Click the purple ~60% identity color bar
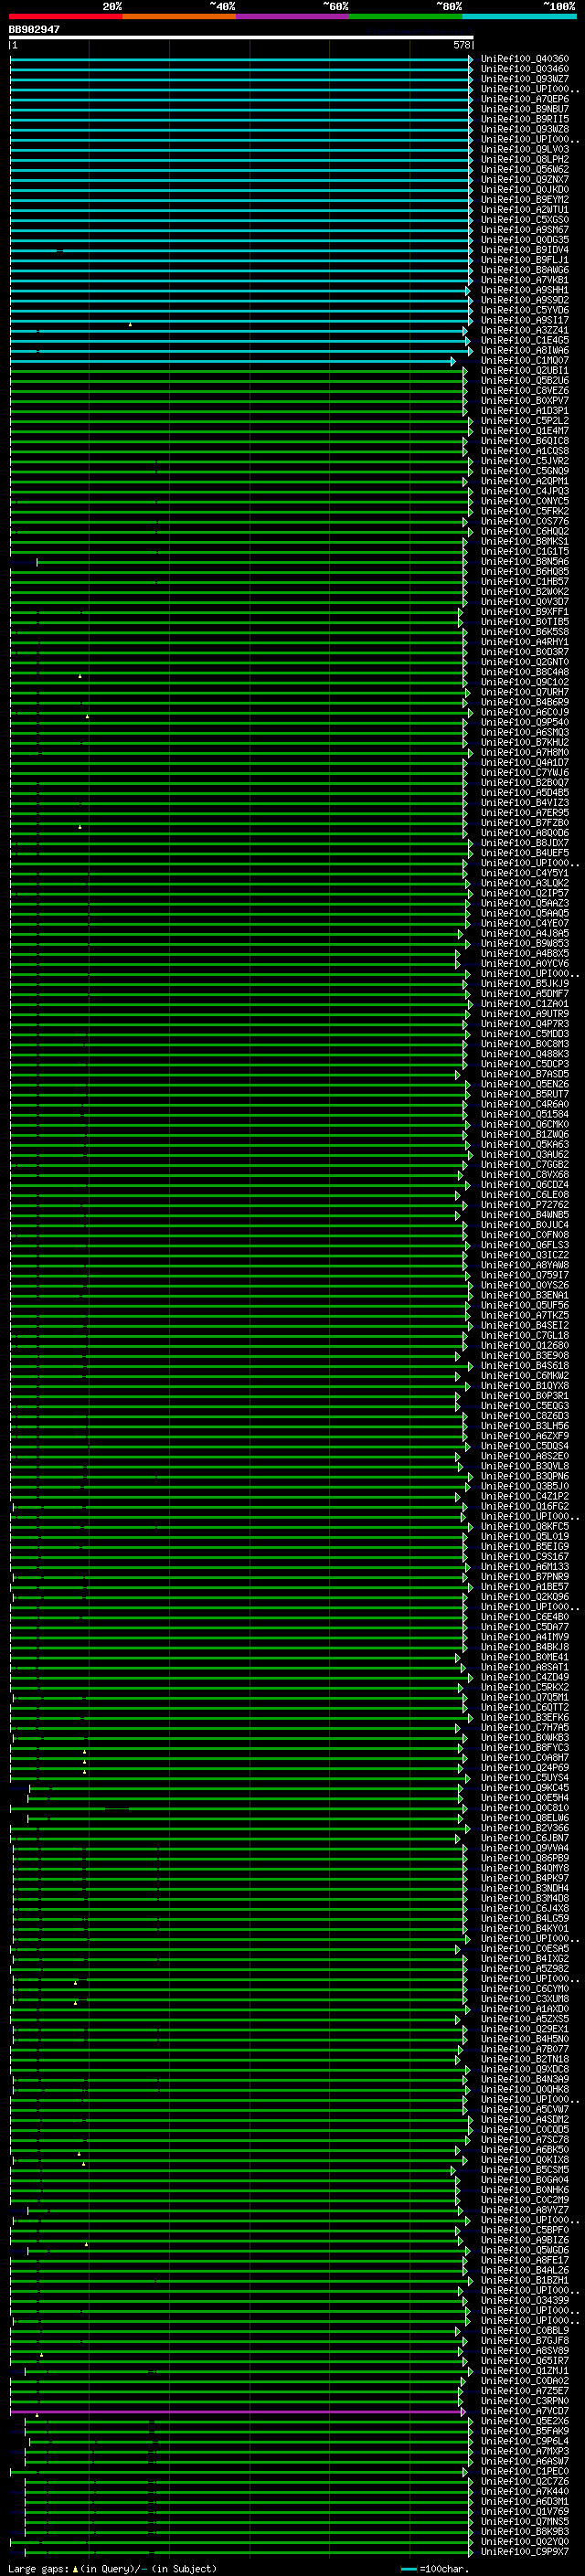The image size is (585, 2576). [293, 16]
